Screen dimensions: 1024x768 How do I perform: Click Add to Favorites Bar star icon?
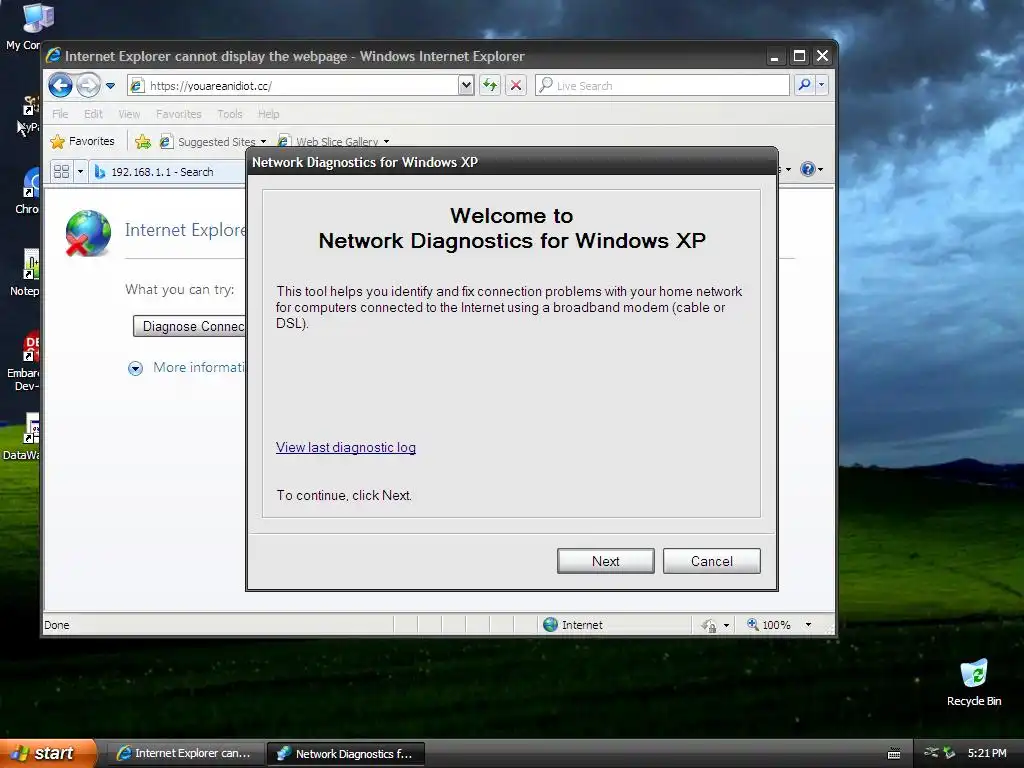pos(143,141)
